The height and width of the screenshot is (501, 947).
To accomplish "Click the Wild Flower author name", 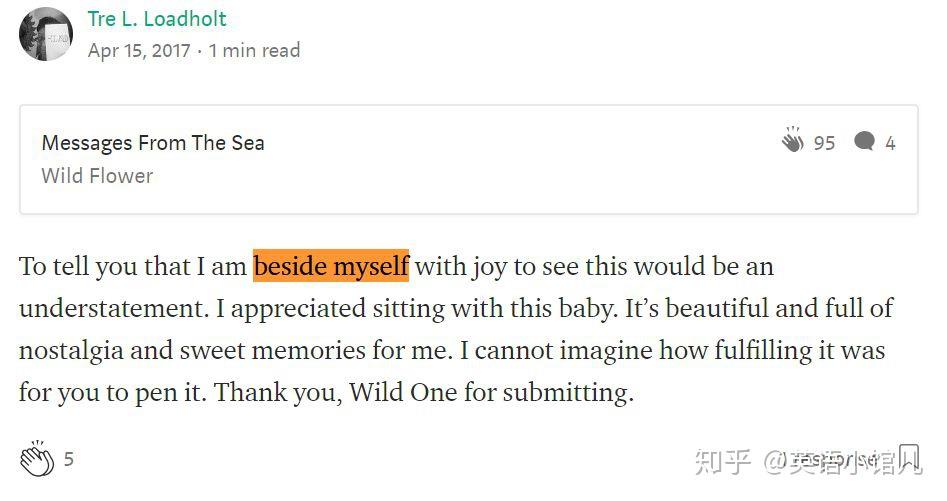I will point(97,176).
